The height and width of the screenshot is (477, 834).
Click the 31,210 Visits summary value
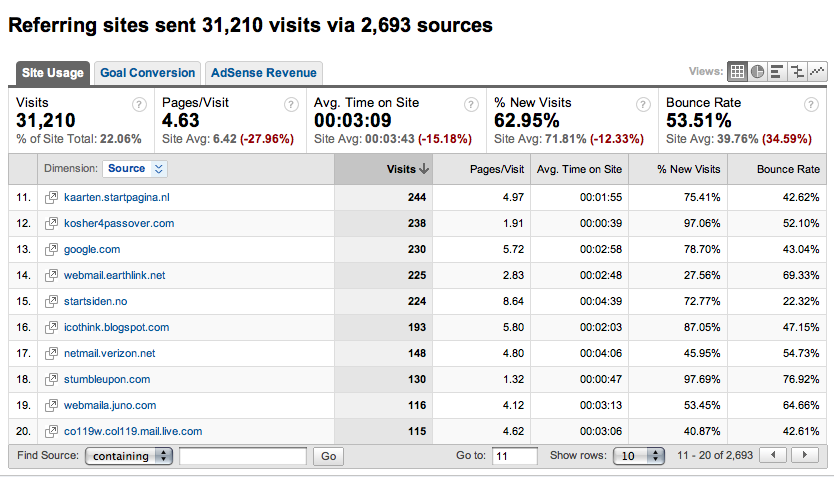point(46,121)
